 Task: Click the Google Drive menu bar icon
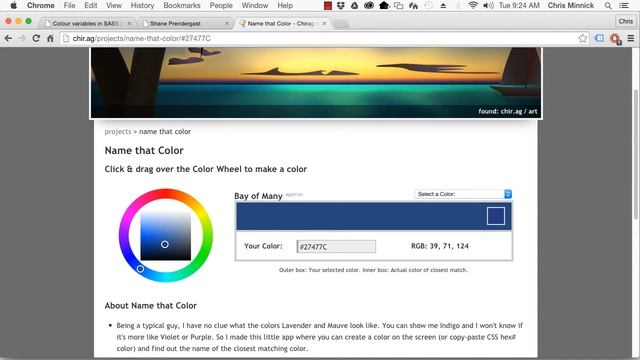click(x=354, y=5)
